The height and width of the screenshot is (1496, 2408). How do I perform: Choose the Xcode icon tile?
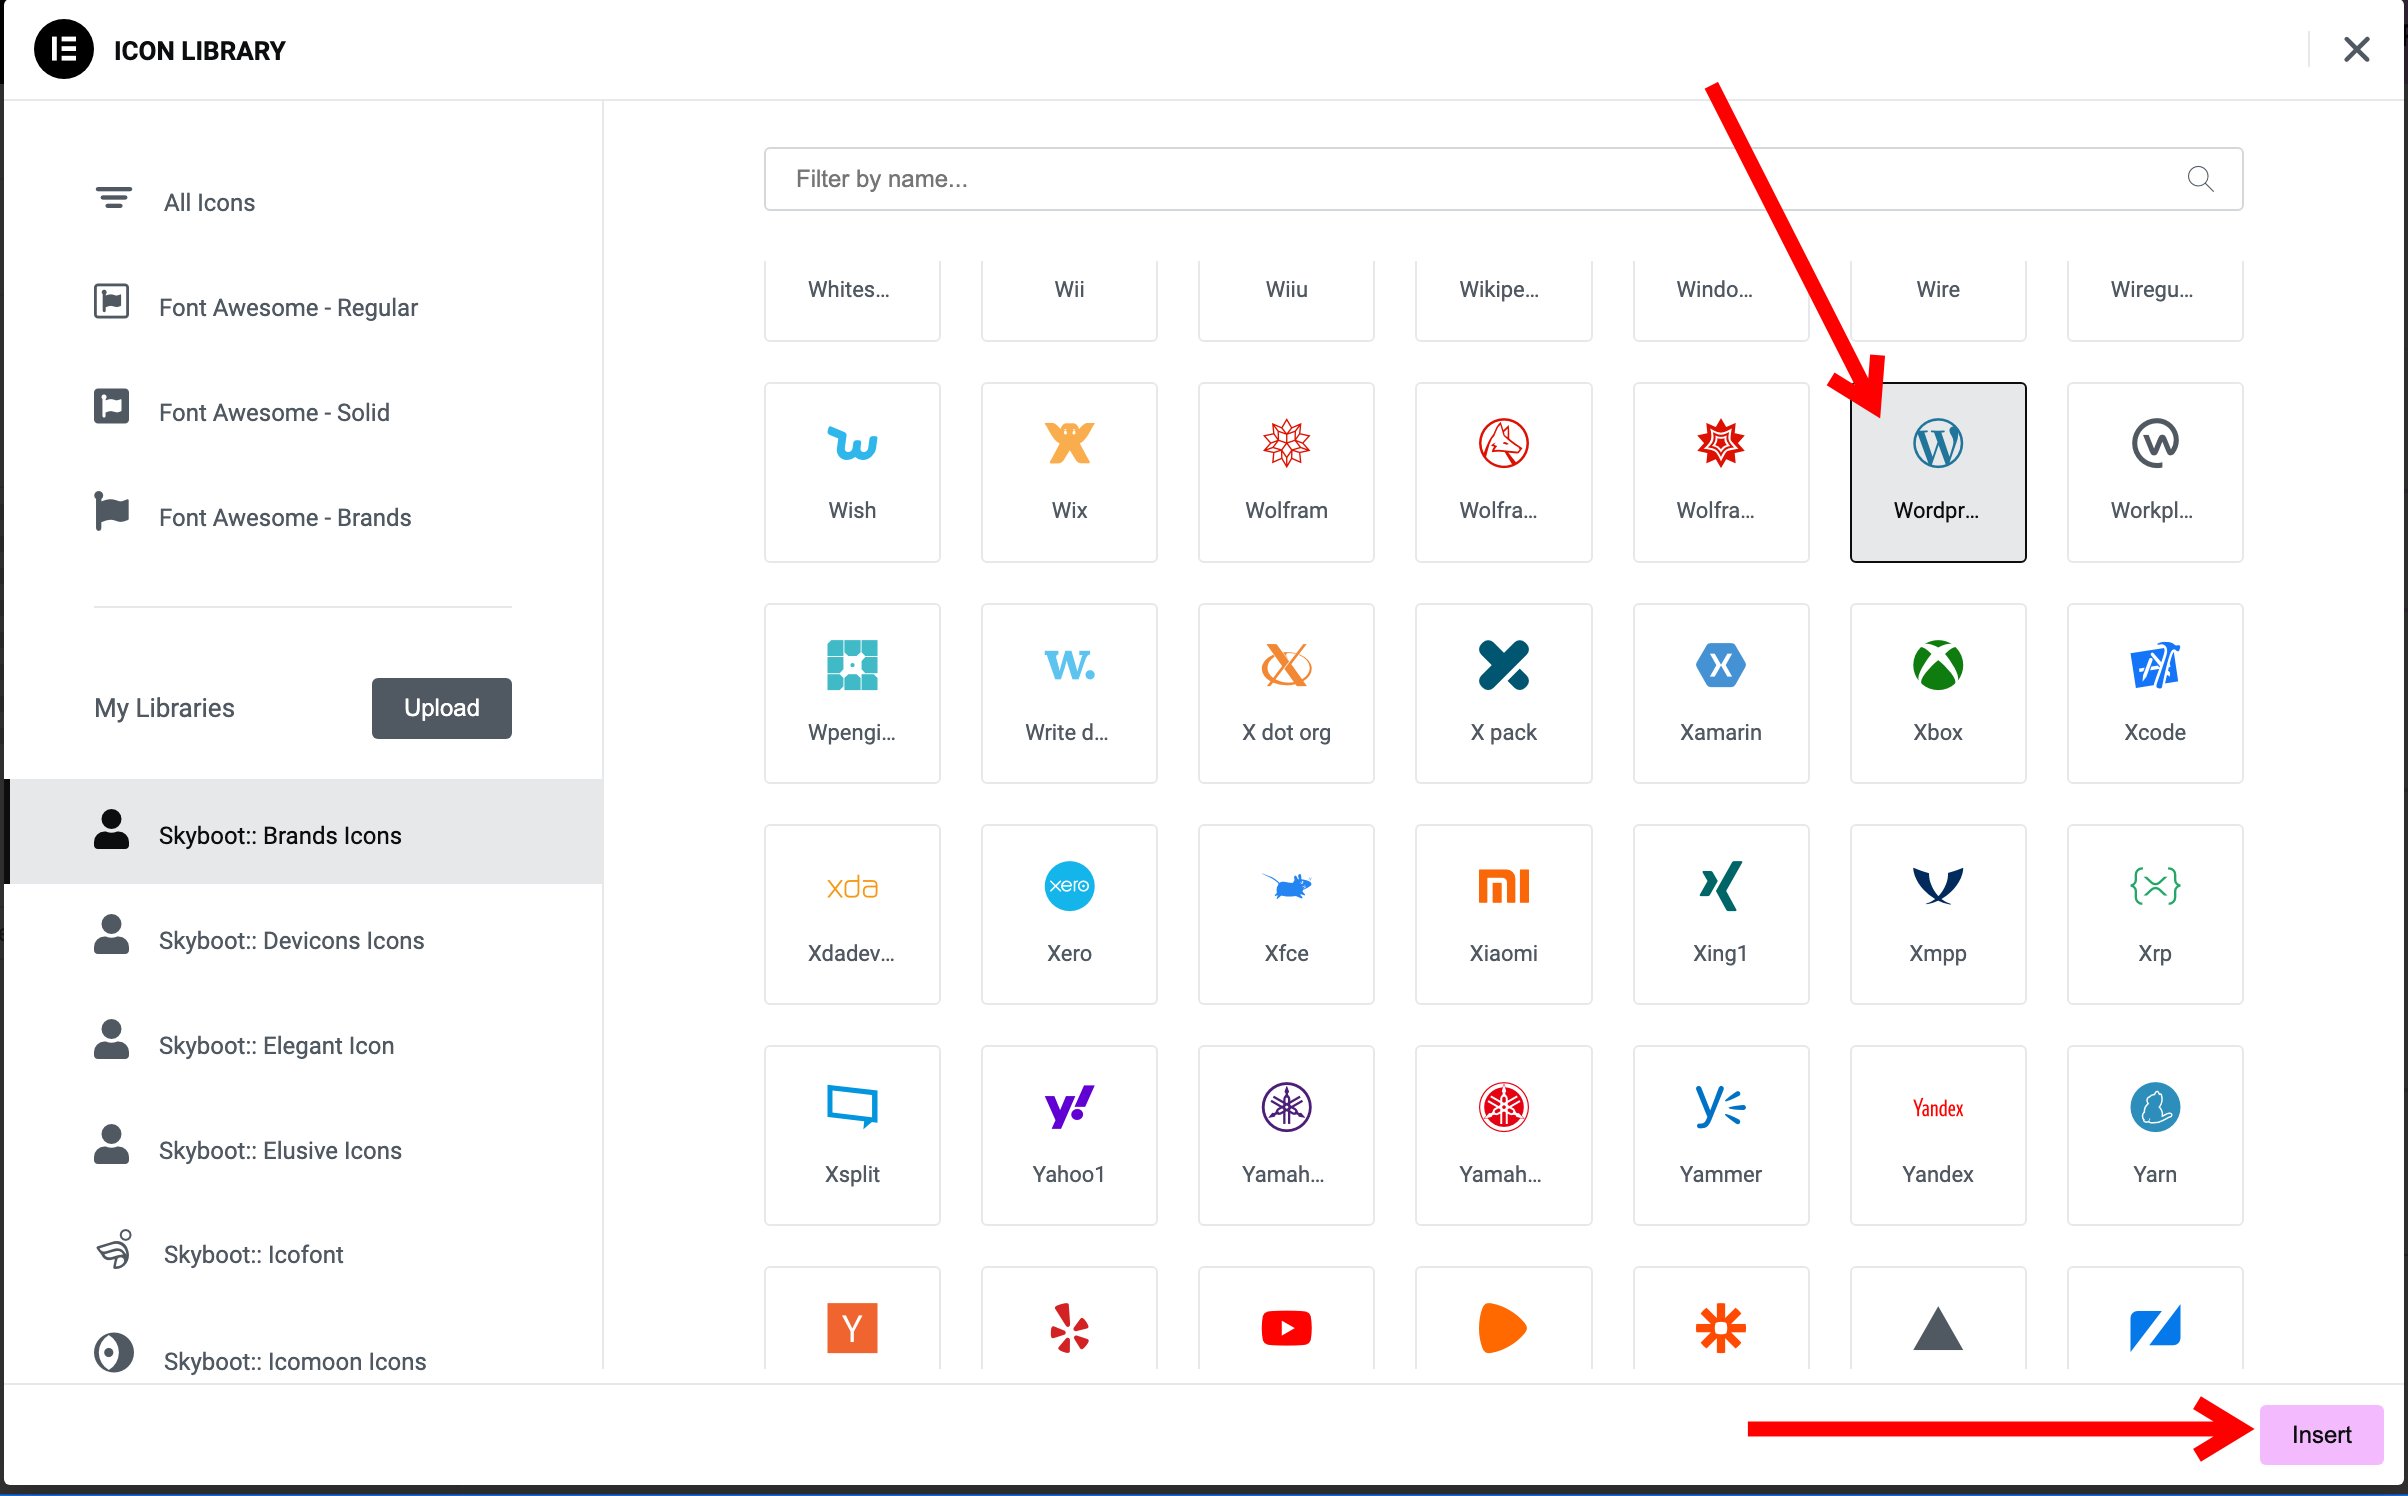coord(2154,692)
